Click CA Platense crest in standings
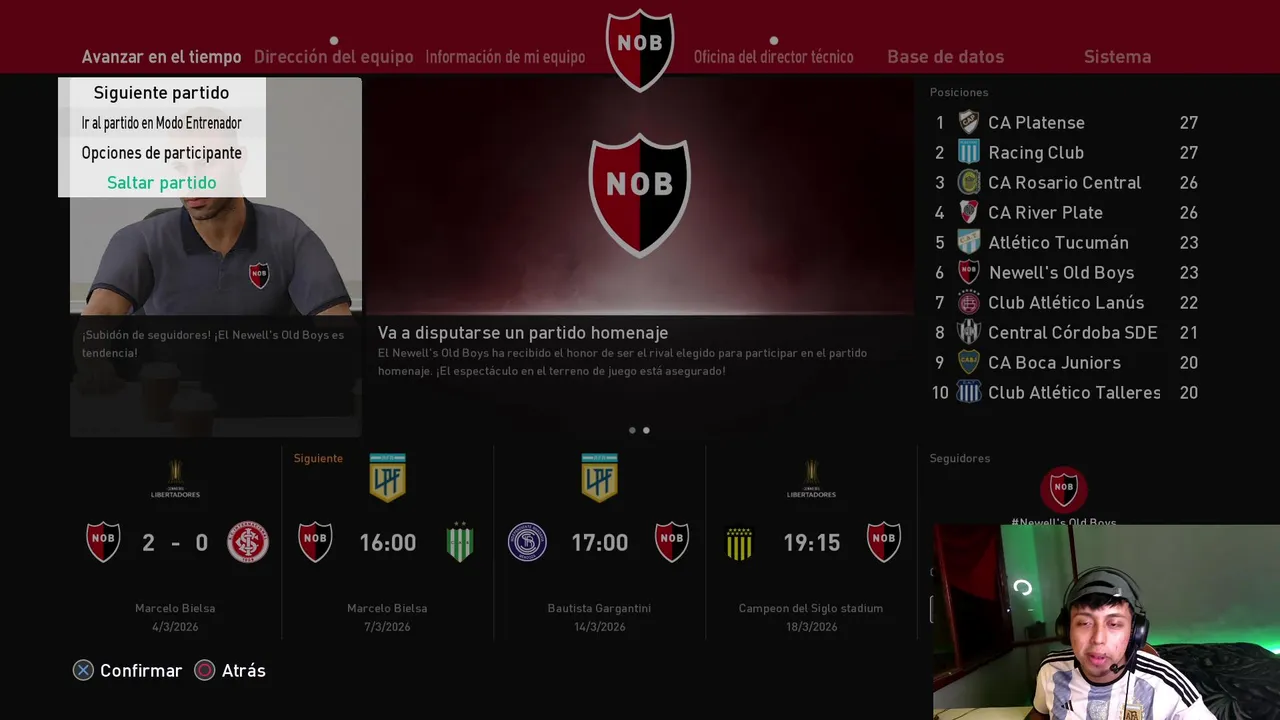1280x720 pixels. (x=969, y=122)
